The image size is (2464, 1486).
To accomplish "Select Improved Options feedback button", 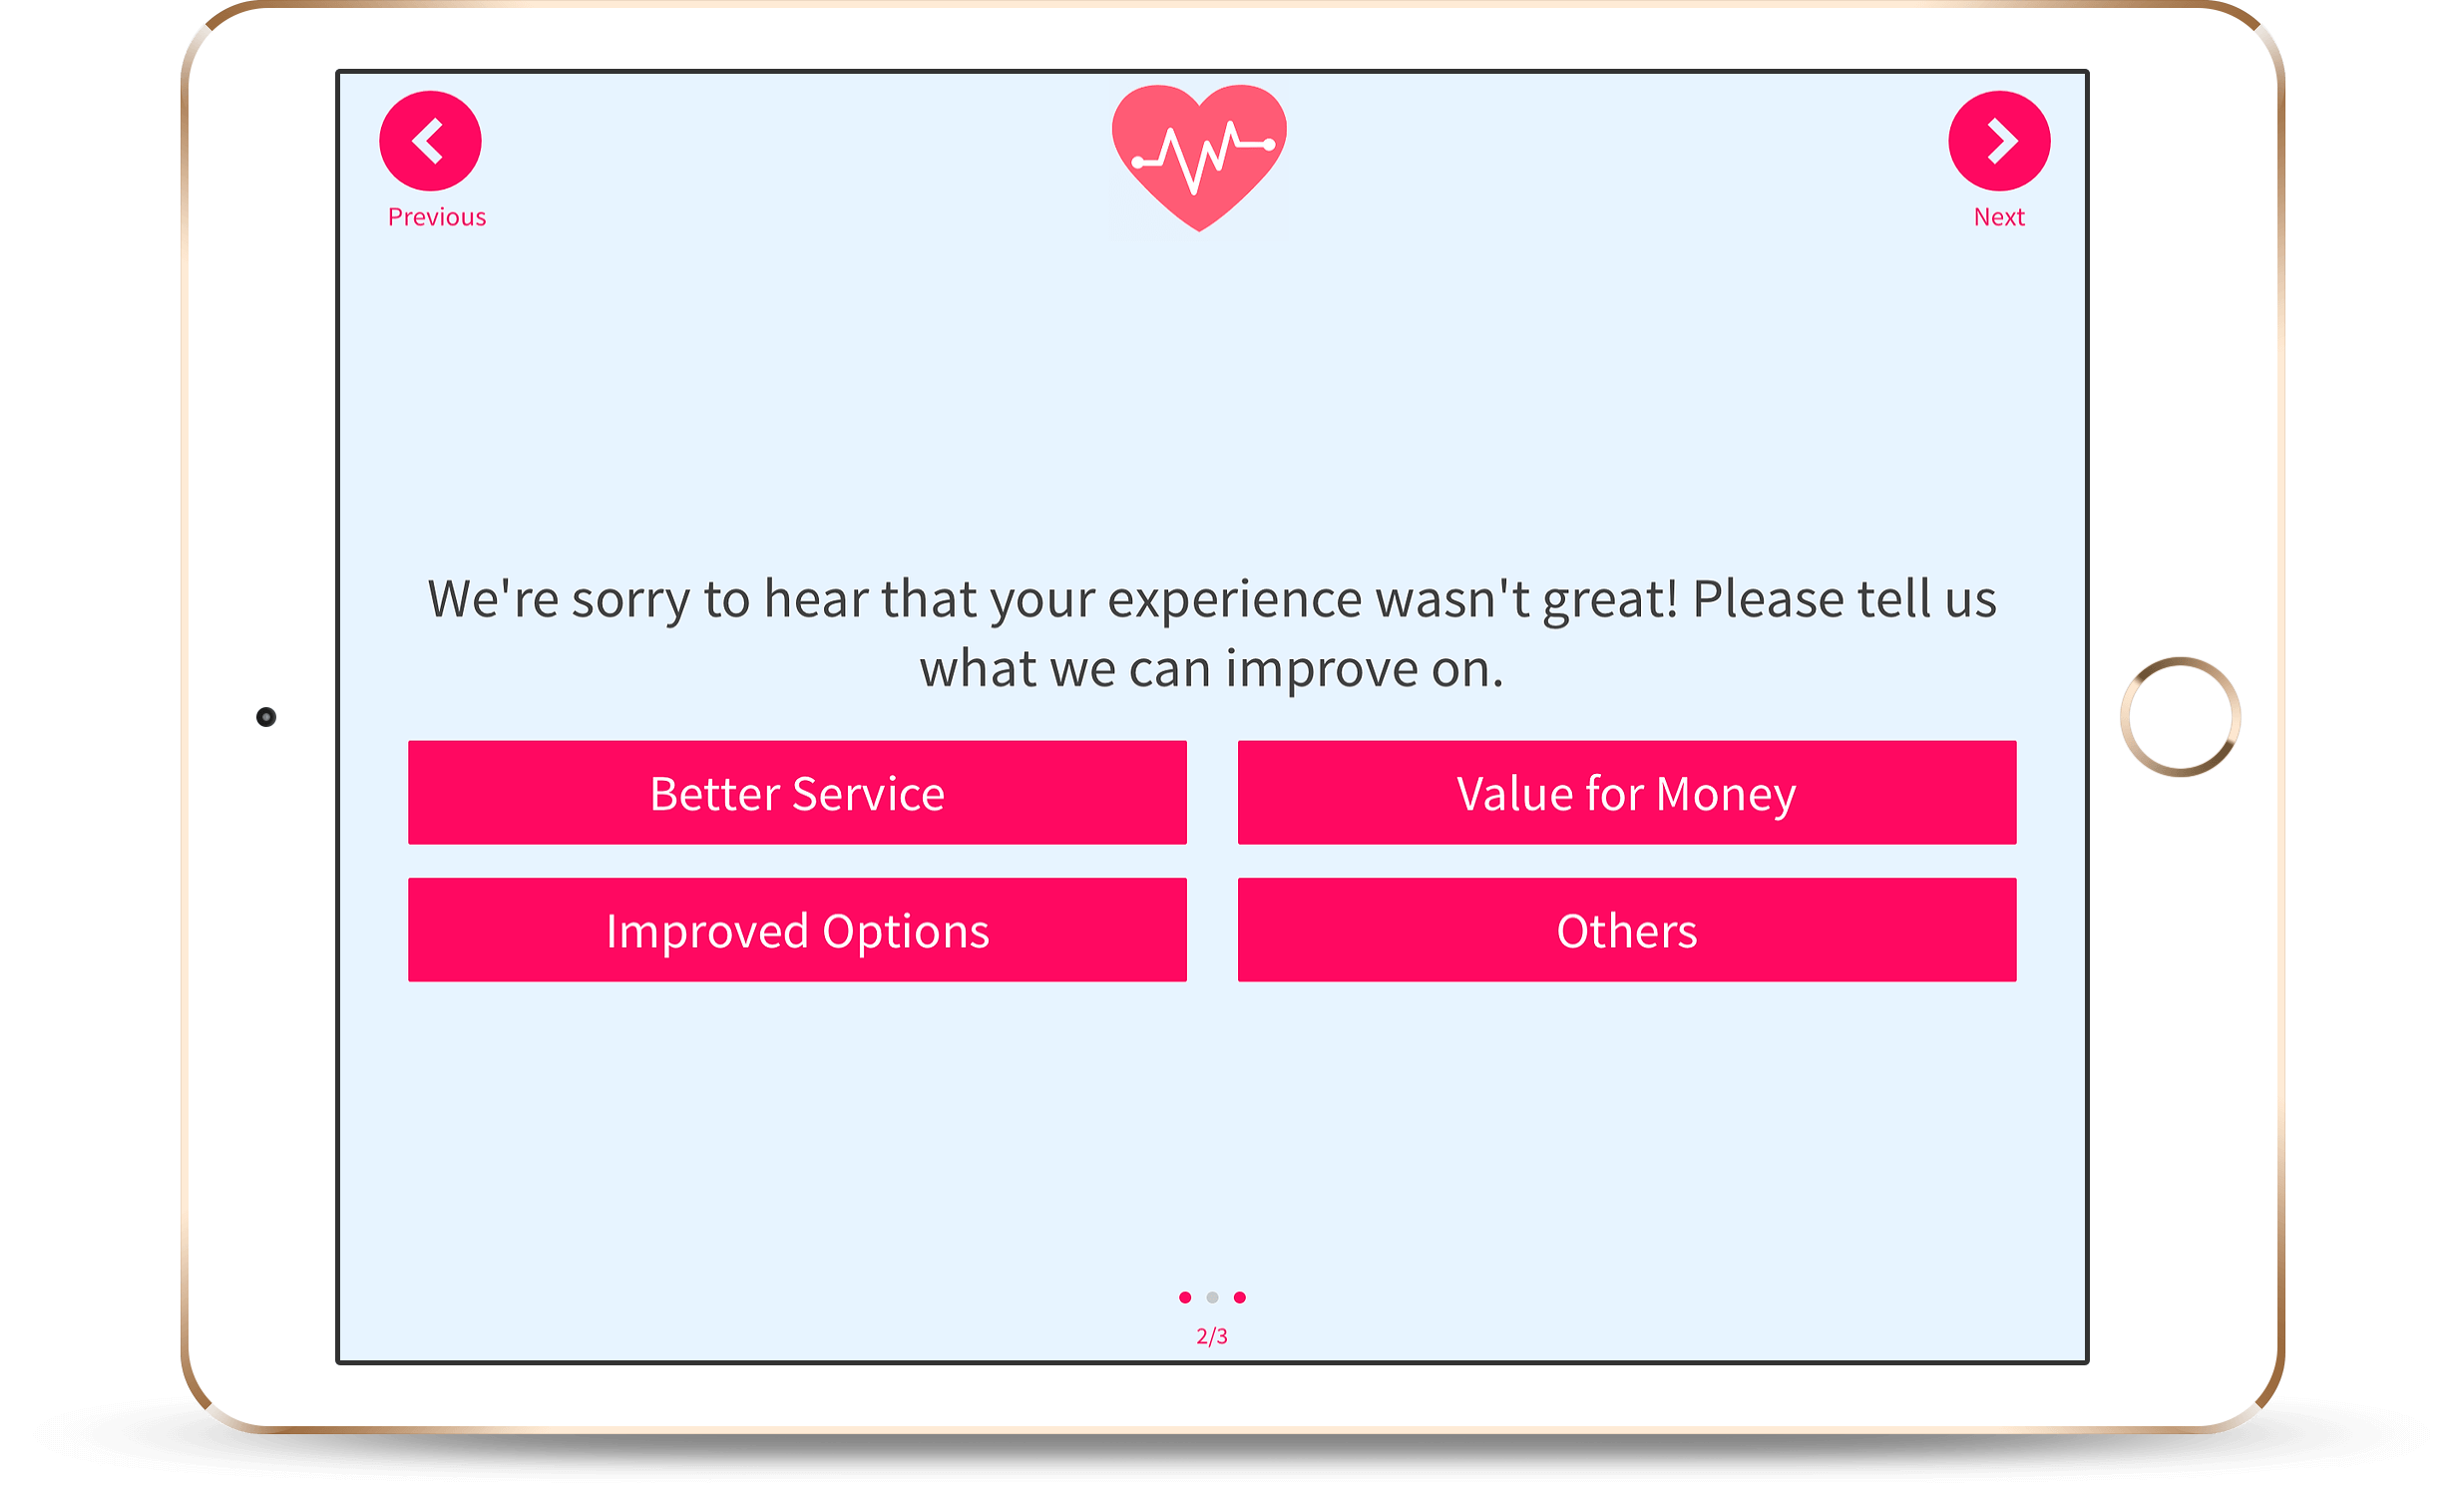I will click(x=797, y=927).
